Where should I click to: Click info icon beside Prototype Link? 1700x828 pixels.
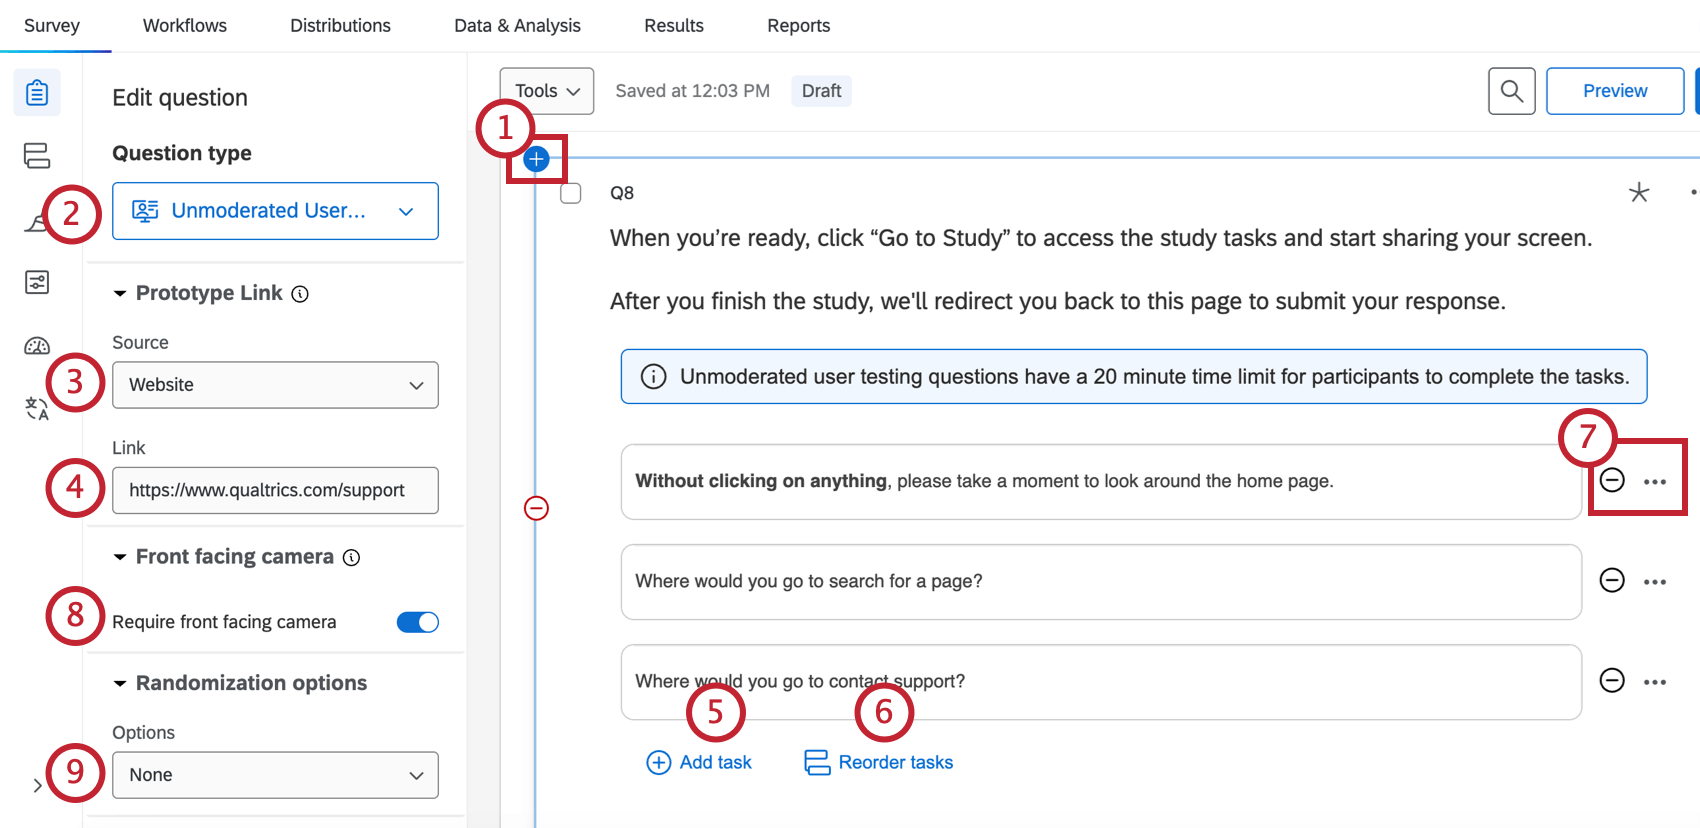pyautogui.click(x=300, y=294)
